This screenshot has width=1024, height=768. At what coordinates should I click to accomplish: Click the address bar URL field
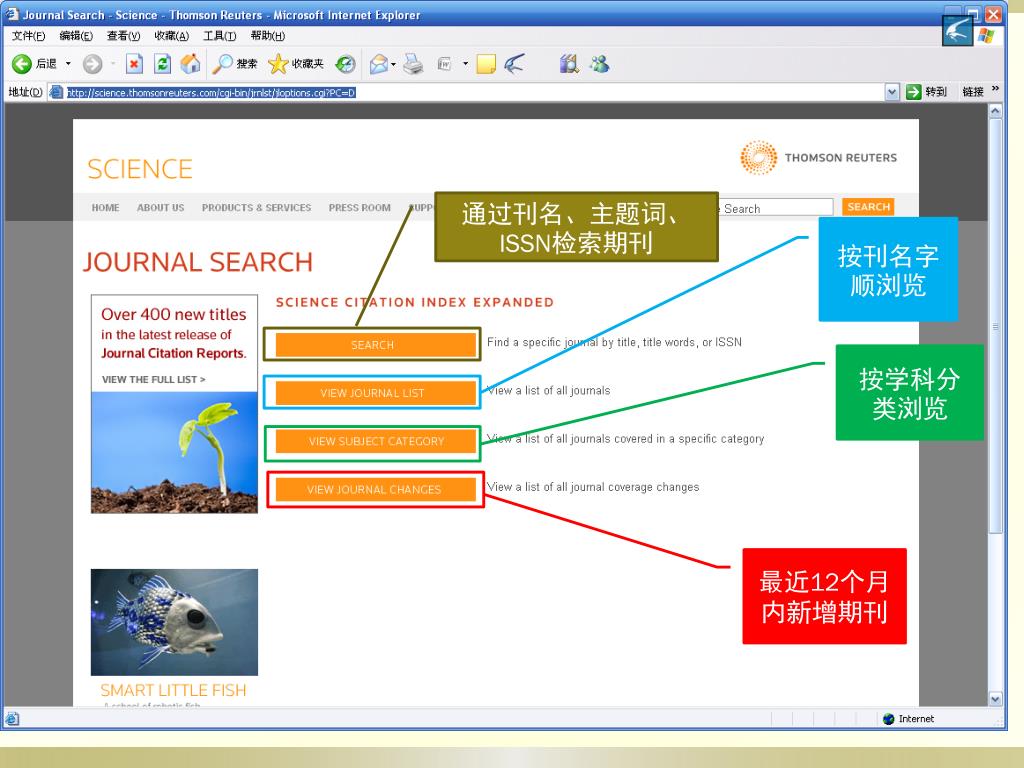tap(475, 93)
